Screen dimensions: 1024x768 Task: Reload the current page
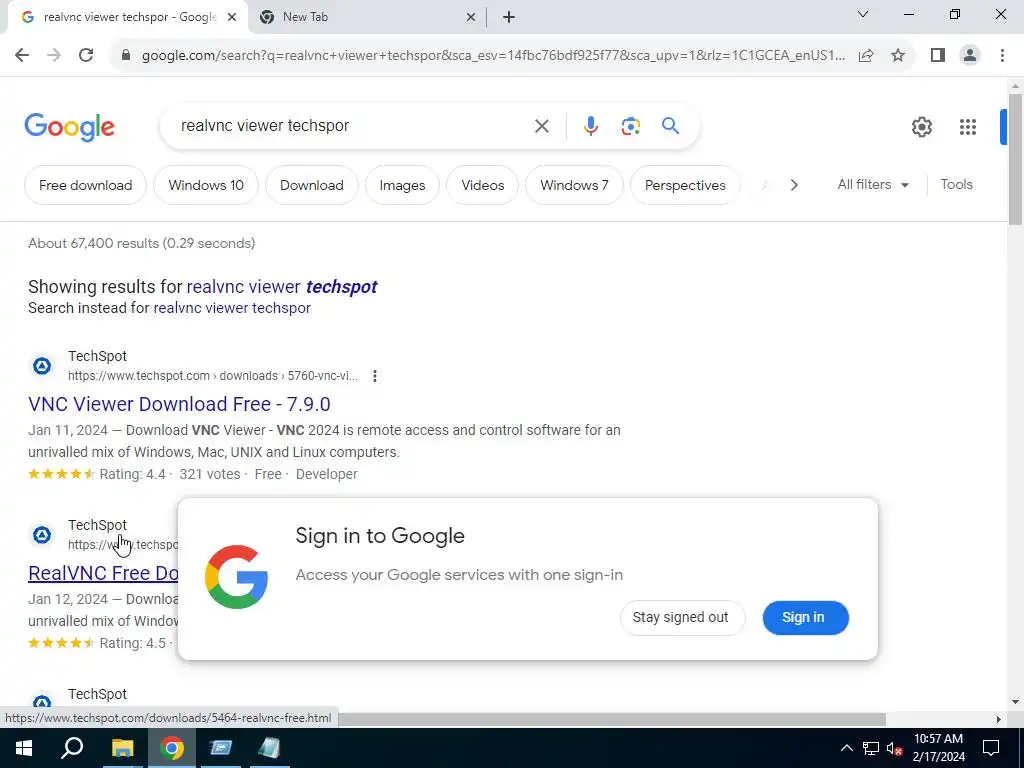86,55
